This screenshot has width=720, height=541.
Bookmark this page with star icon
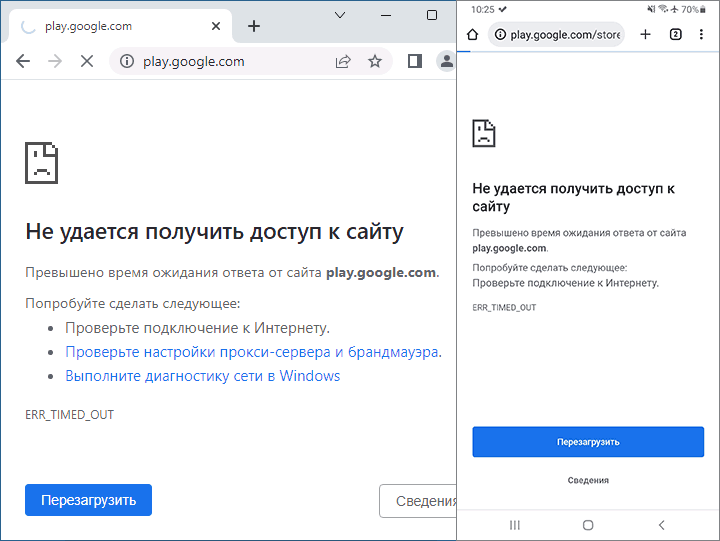point(375,61)
